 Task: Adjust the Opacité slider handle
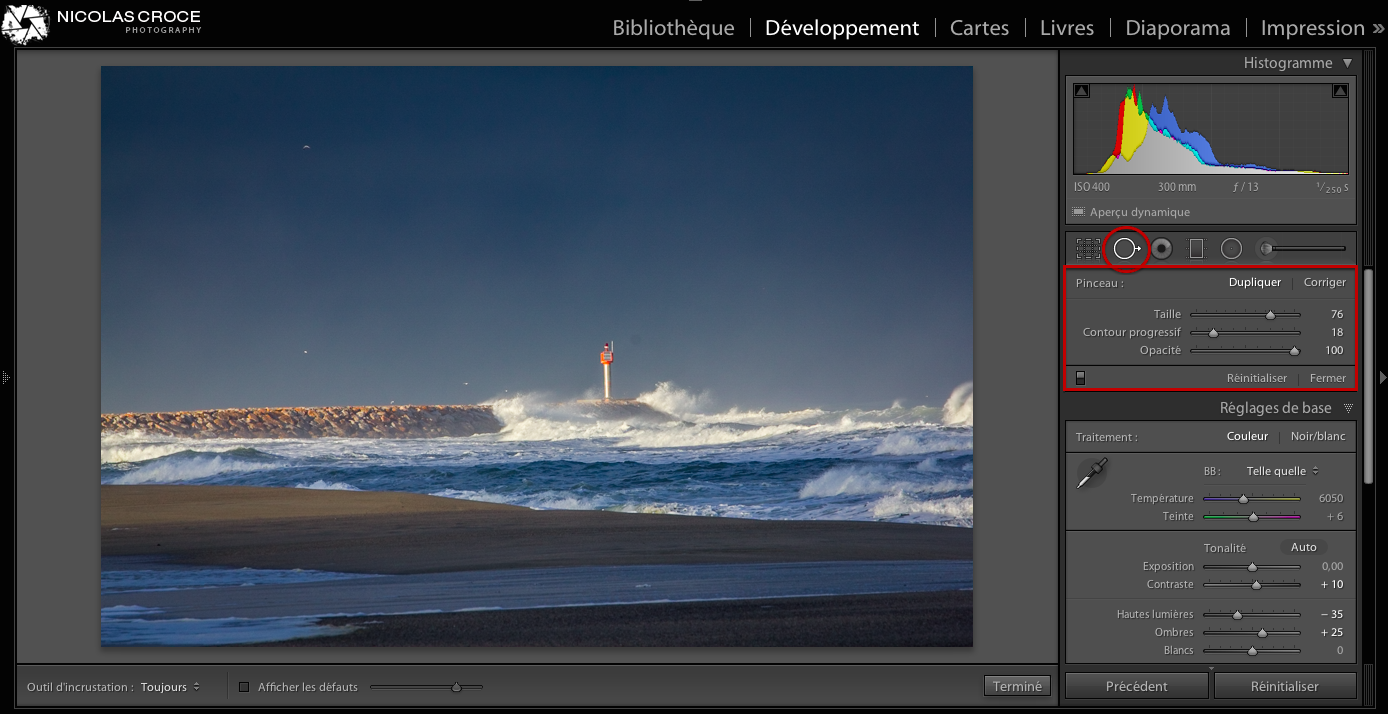1295,350
